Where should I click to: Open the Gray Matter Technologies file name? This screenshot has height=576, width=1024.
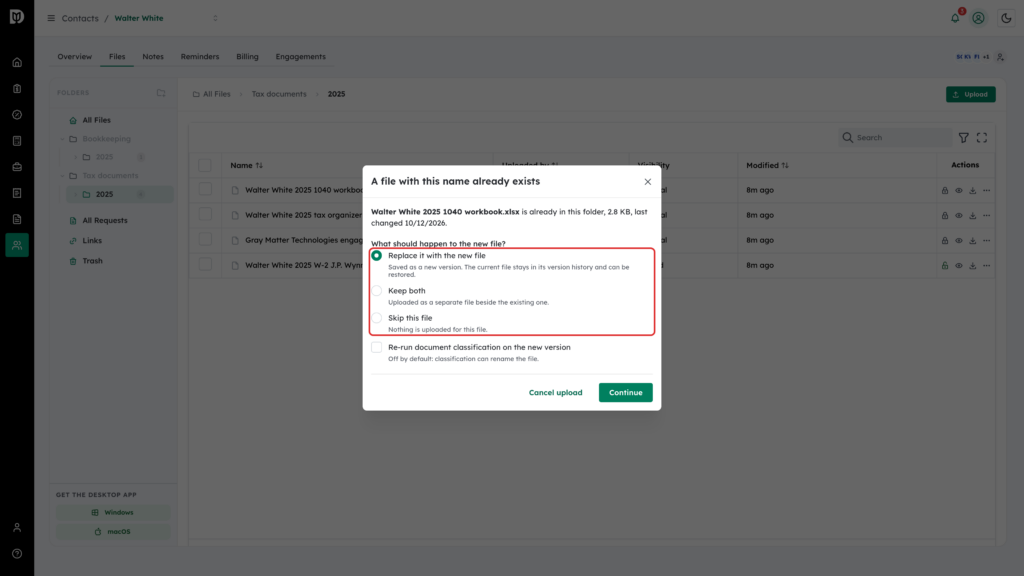click(304, 240)
